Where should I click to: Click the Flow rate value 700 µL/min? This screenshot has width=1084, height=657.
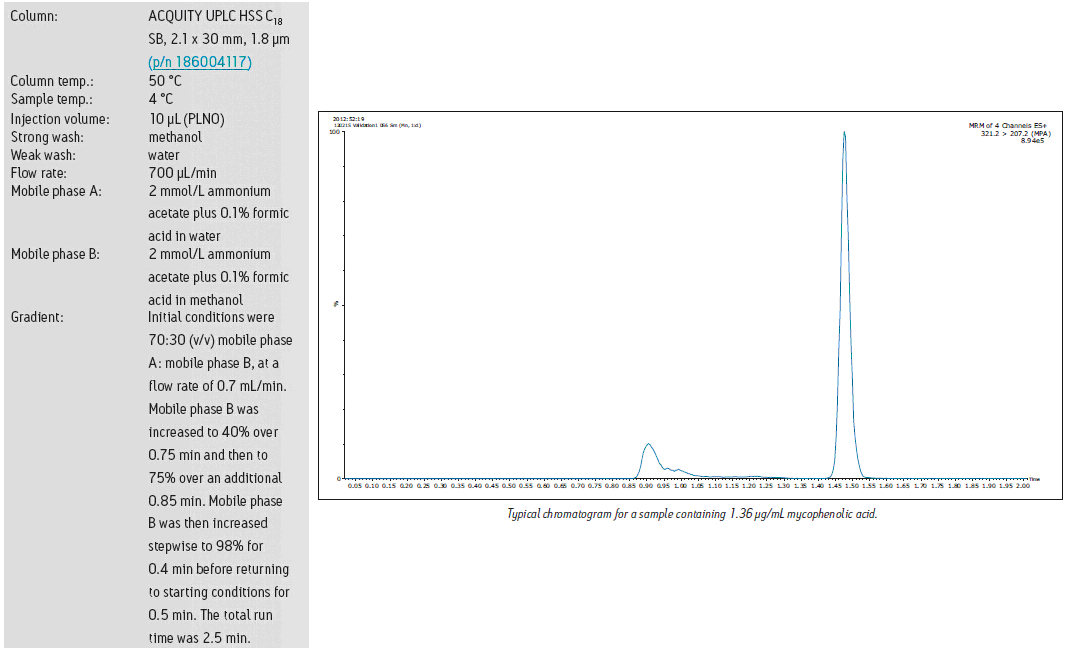pyautogui.click(x=182, y=173)
